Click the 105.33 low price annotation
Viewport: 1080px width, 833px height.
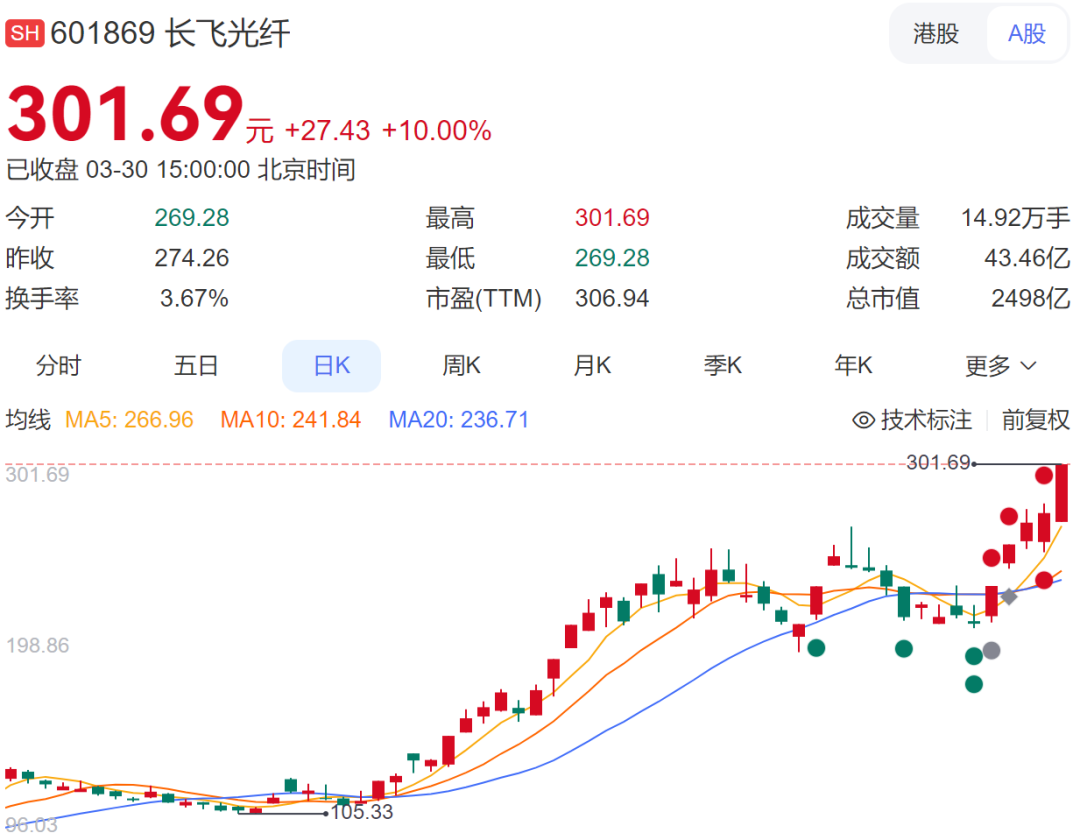(362, 812)
